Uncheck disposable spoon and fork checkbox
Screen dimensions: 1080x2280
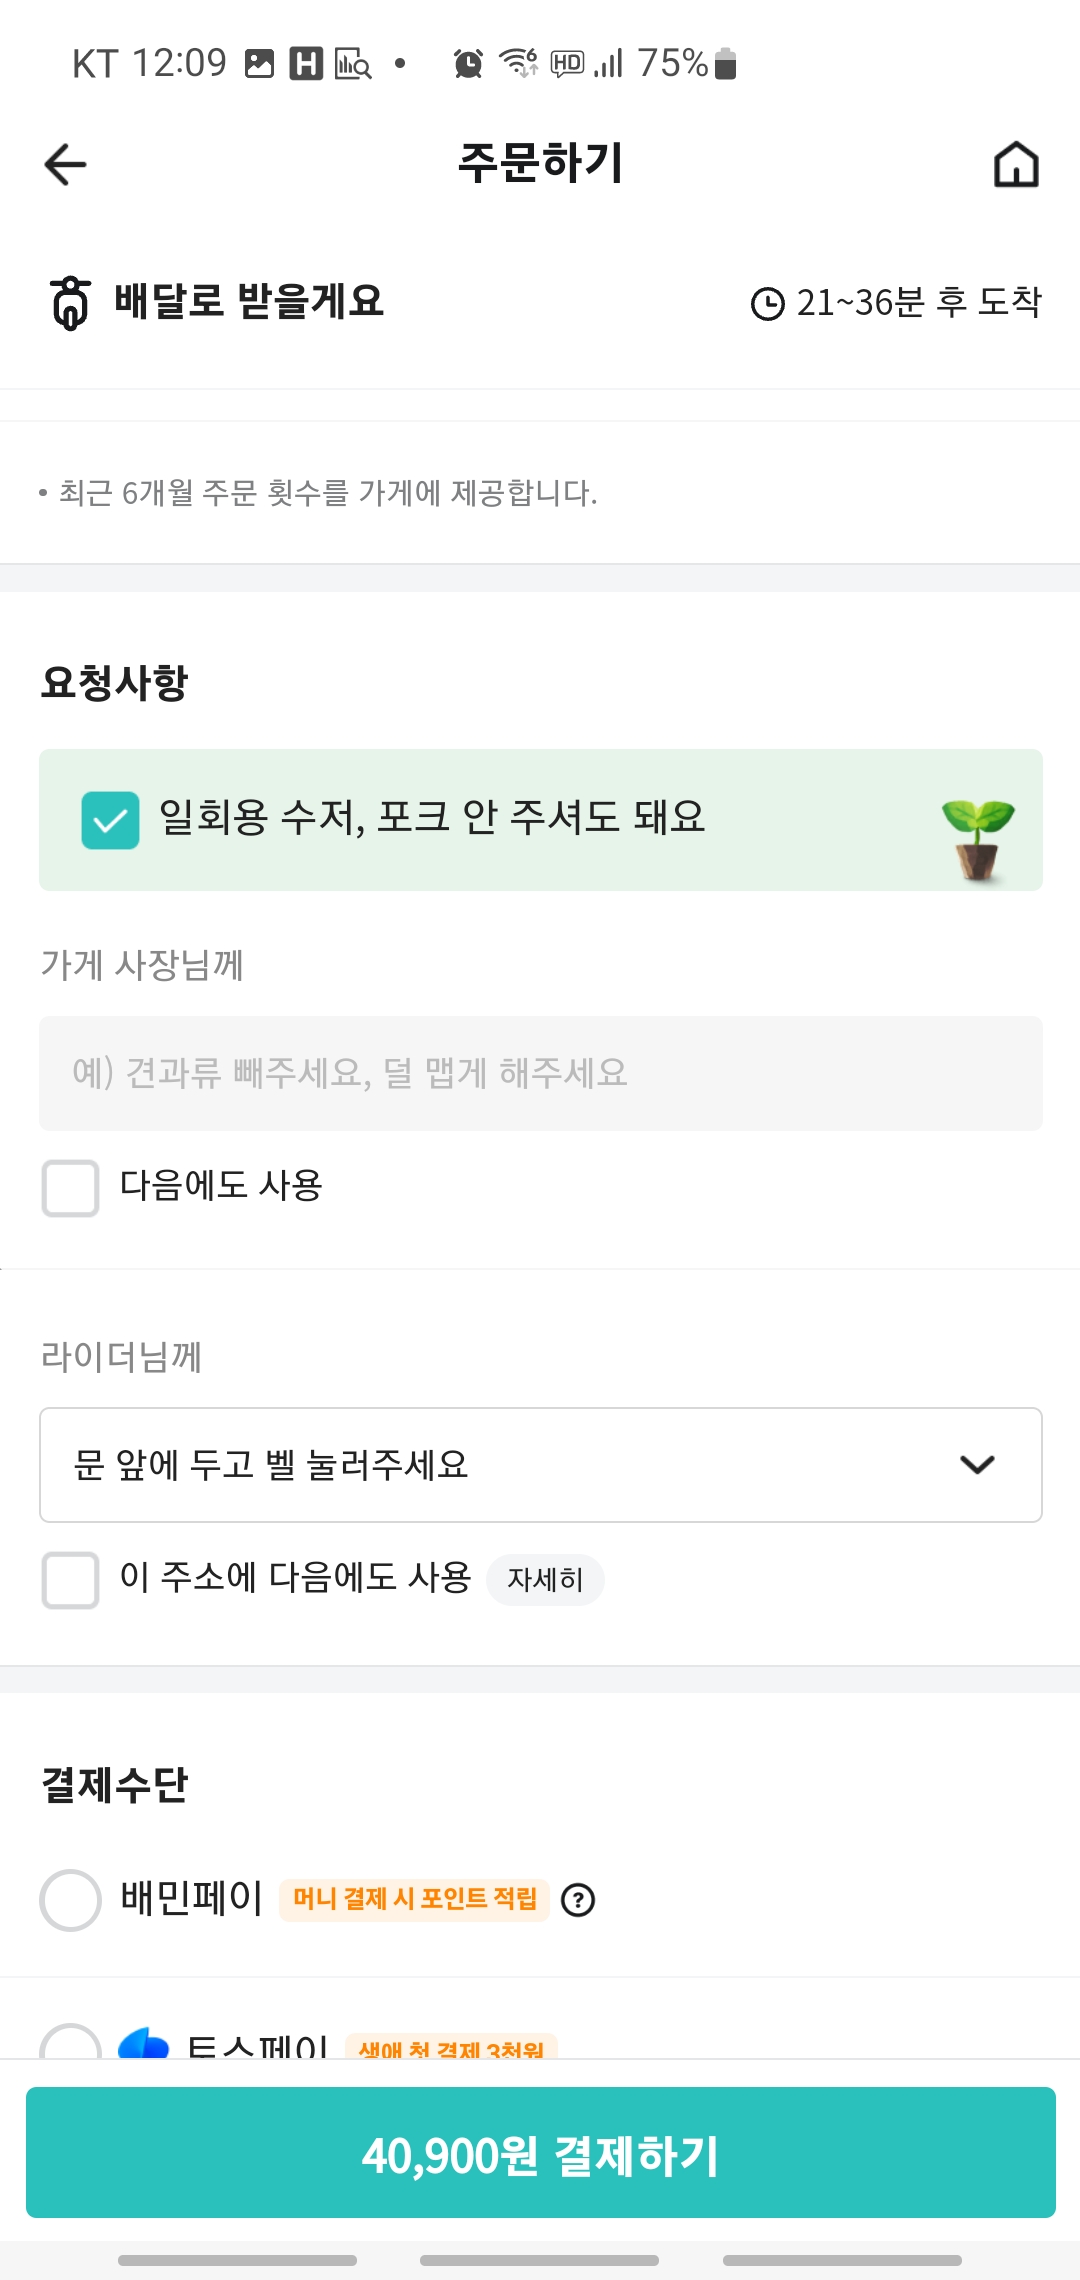click(110, 820)
